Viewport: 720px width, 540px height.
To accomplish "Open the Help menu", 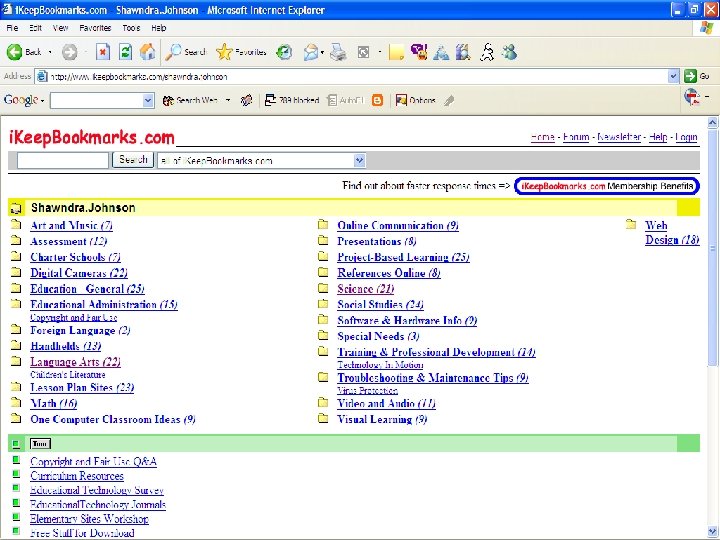I will tap(158, 28).
